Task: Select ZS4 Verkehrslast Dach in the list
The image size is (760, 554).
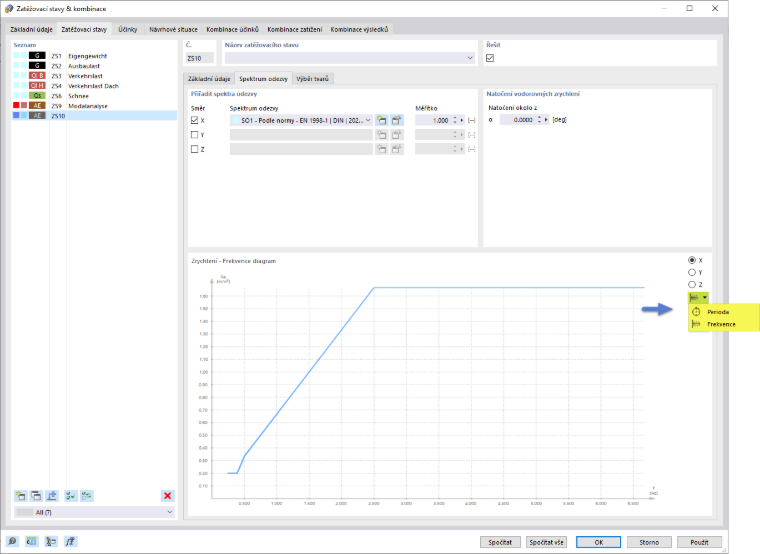Action: tap(95, 86)
